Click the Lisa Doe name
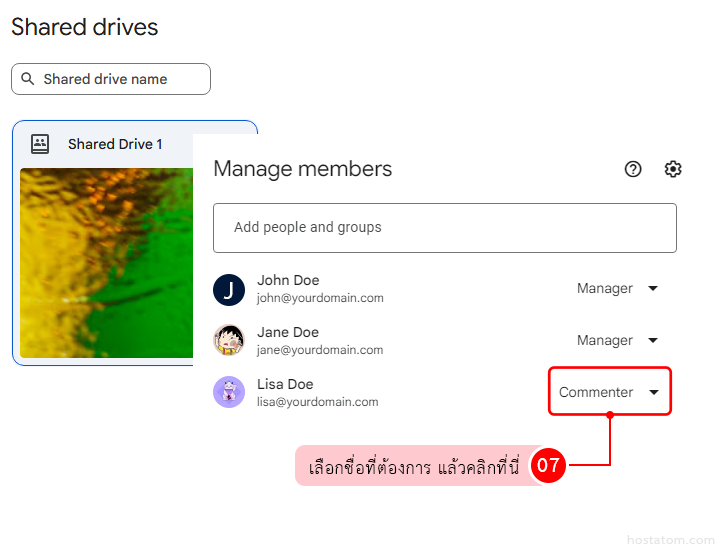 click(x=285, y=384)
